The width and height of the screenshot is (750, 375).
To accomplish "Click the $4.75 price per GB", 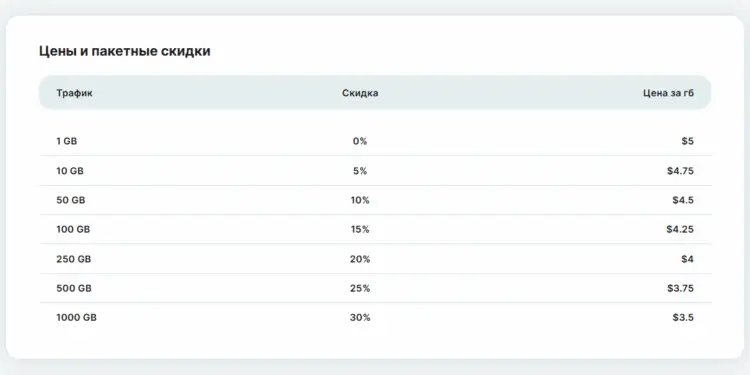I will [680, 171].
